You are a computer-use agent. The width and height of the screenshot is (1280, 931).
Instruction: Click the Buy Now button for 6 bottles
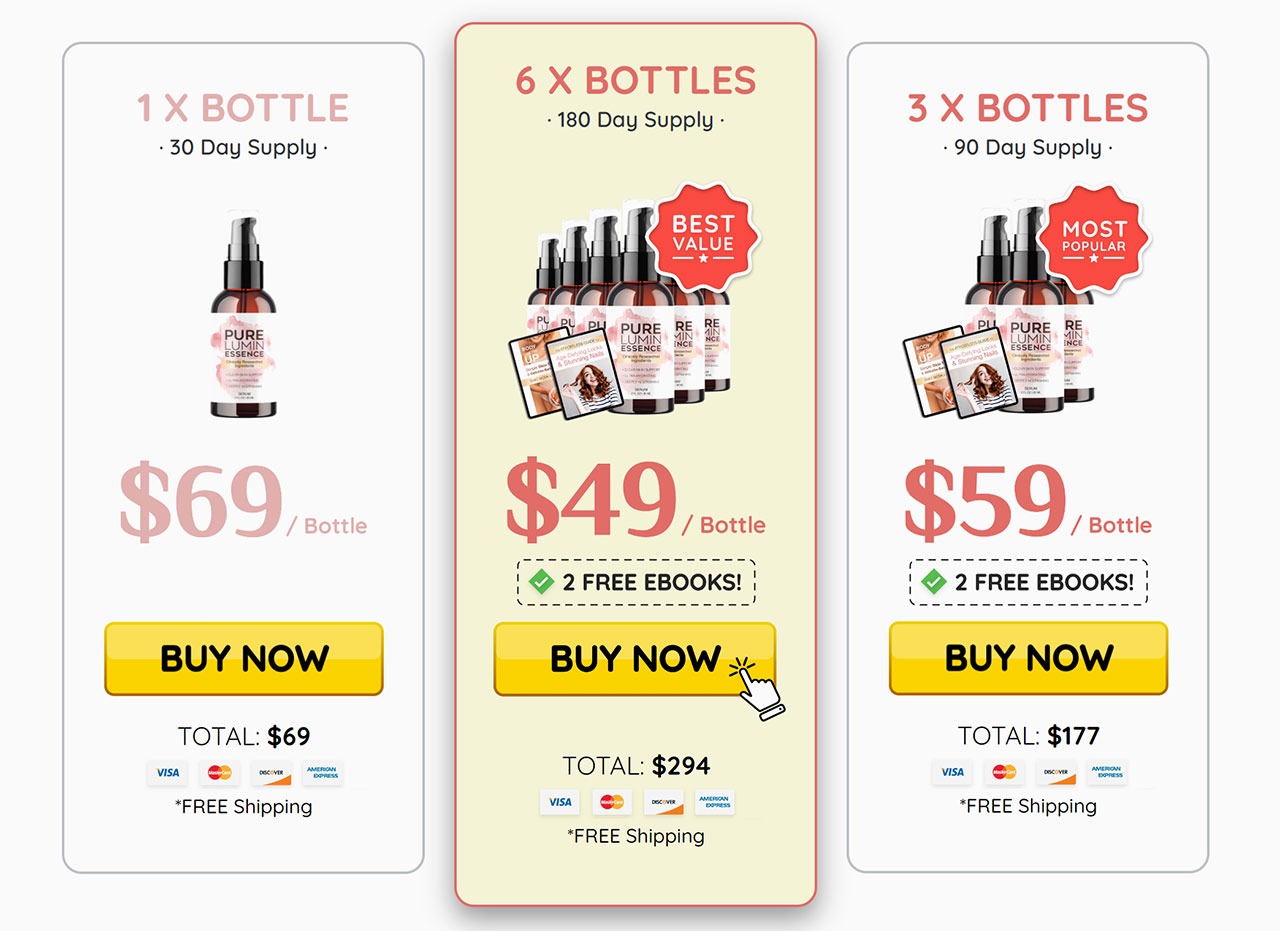[635, 659]
